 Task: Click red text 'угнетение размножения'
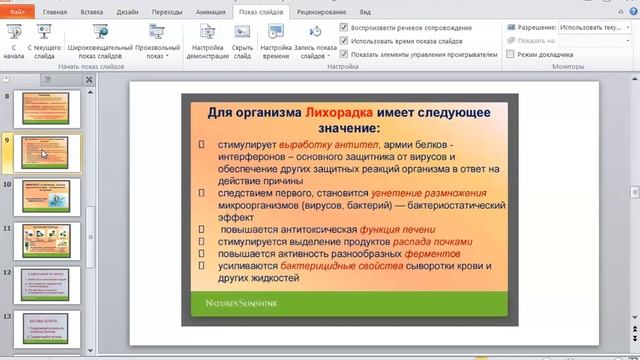(x=429, y=193)
